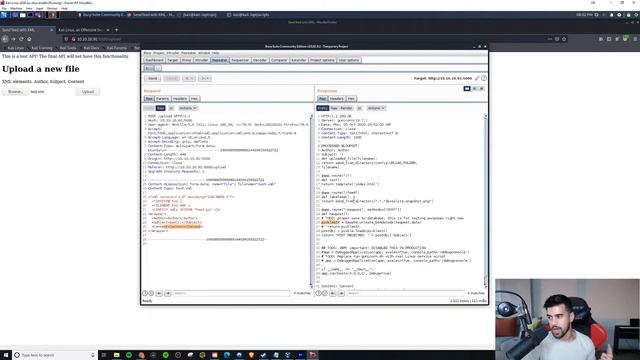Go to next request in Repeater history
The width and height of the screenshot is (640, 360).
click(204, 78)
